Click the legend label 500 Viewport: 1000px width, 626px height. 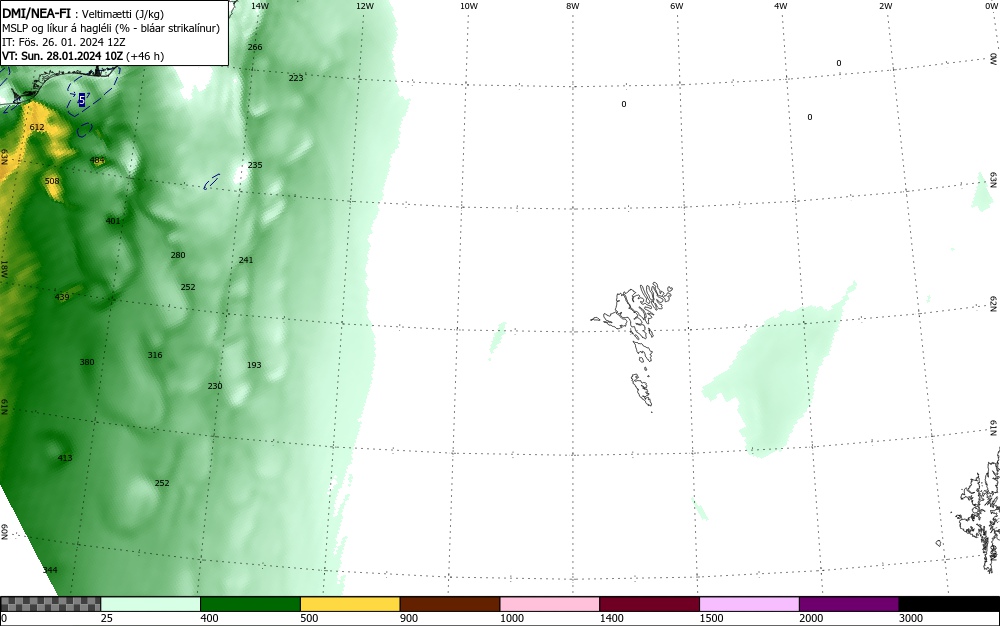[x=309, y=618]
